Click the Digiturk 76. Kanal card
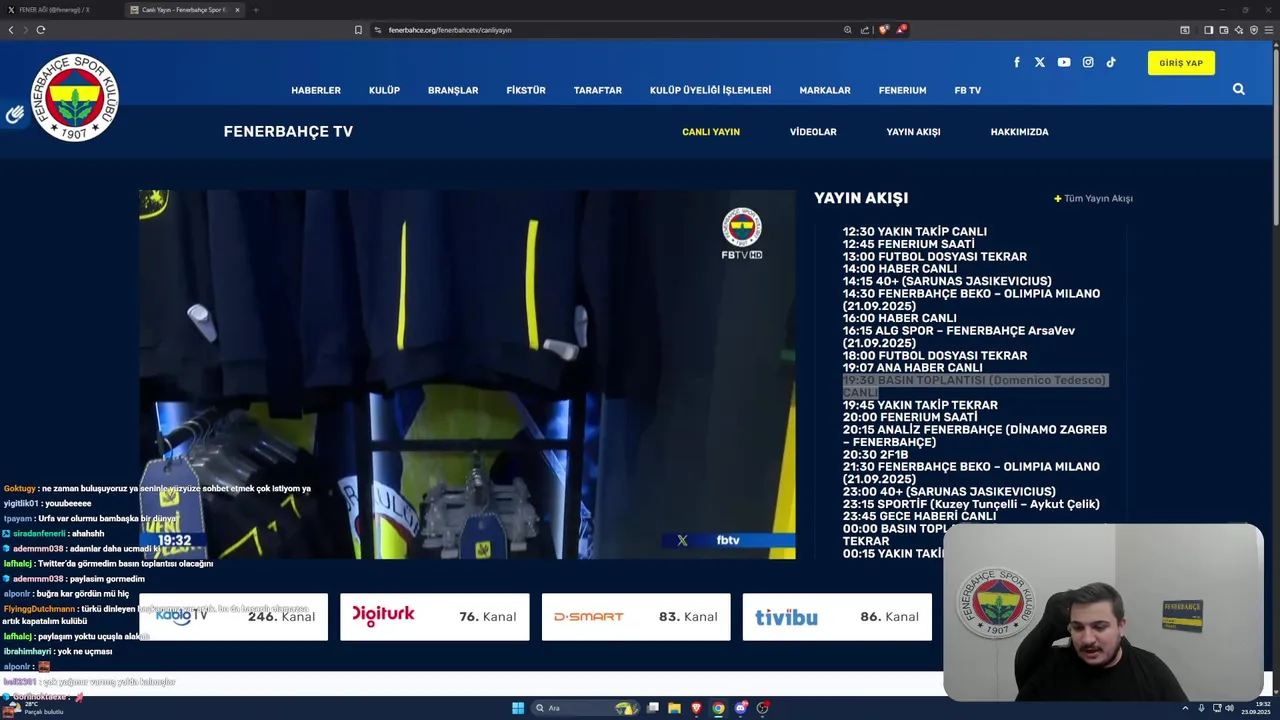Image resolution: width=1280 pixels, height=720 pixels. [434, 617]
